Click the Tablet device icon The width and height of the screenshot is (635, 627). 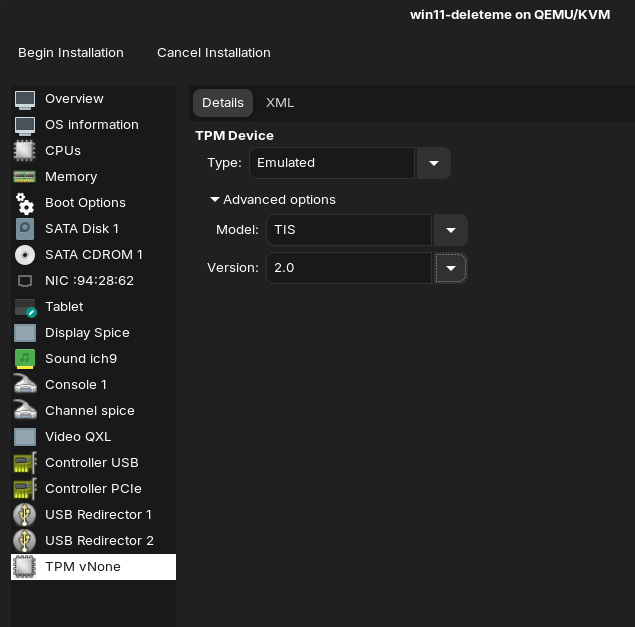(x=25, y=307)
